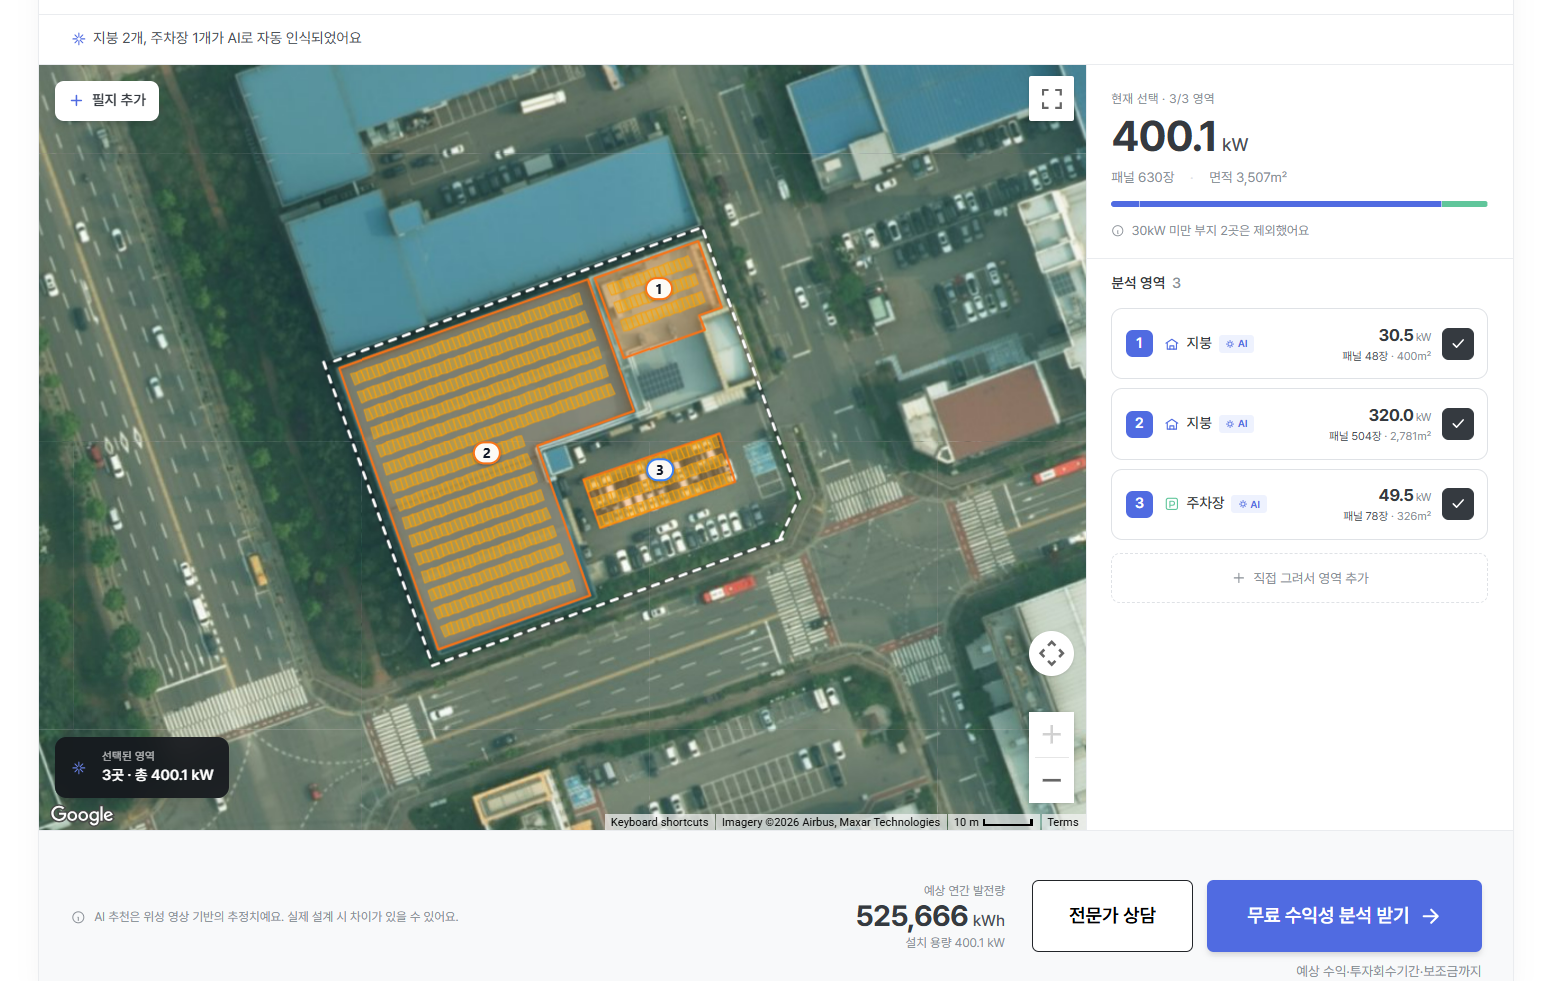Screen dimensions: 1546x981
Task: Uncheck the 49.5 kW parking area
Action: coord(1458,504)
